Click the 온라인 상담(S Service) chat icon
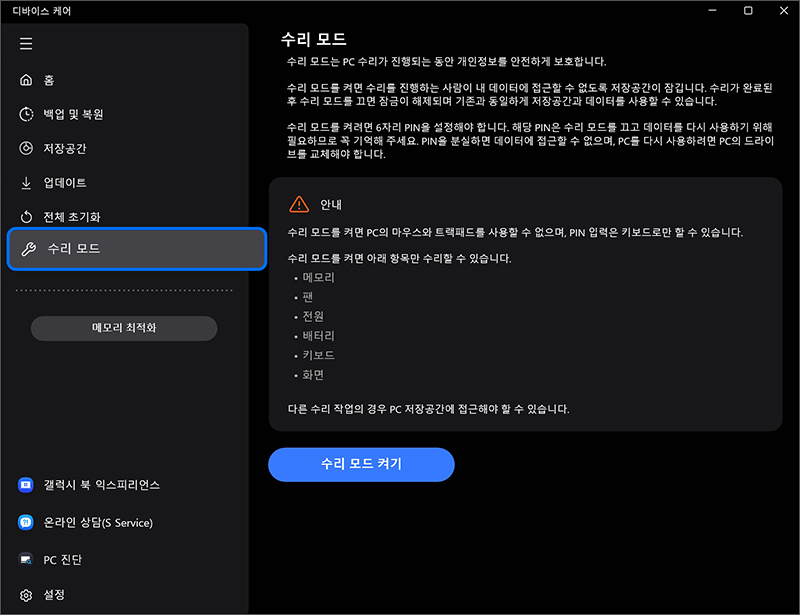The height and width of the screenshot is (615, 800). click(x=26, y=522)
